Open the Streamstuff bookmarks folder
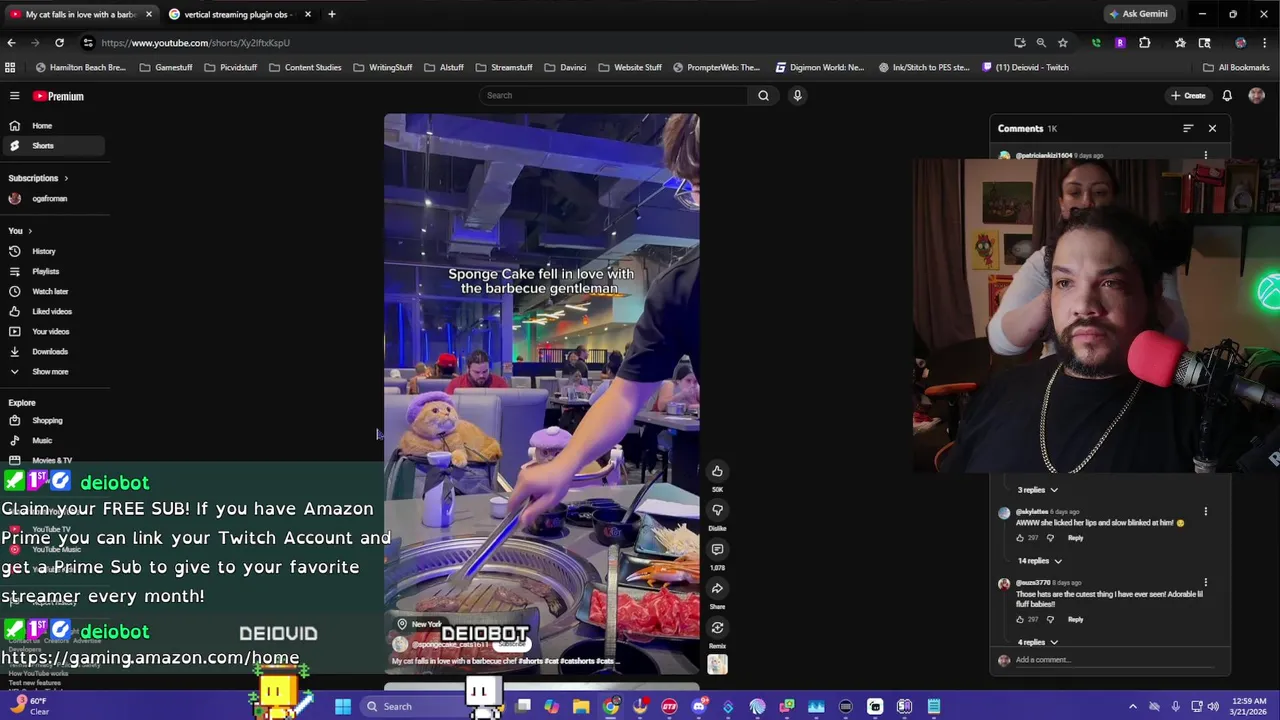 (504, 67)
